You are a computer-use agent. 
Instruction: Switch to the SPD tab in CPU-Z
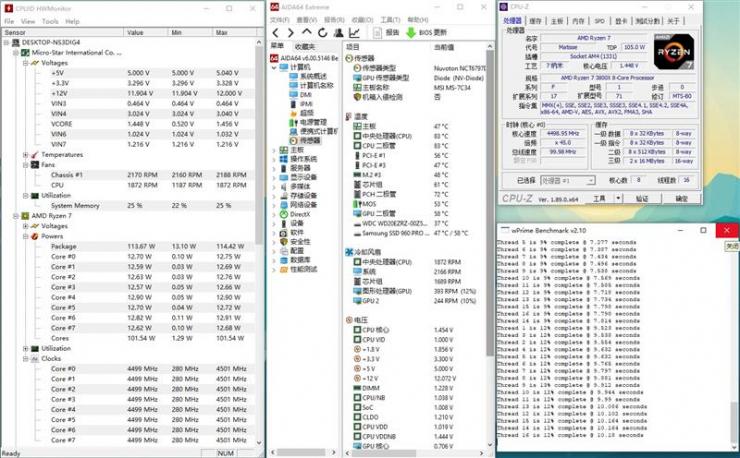pyautogui.click(x=599, y=21)
